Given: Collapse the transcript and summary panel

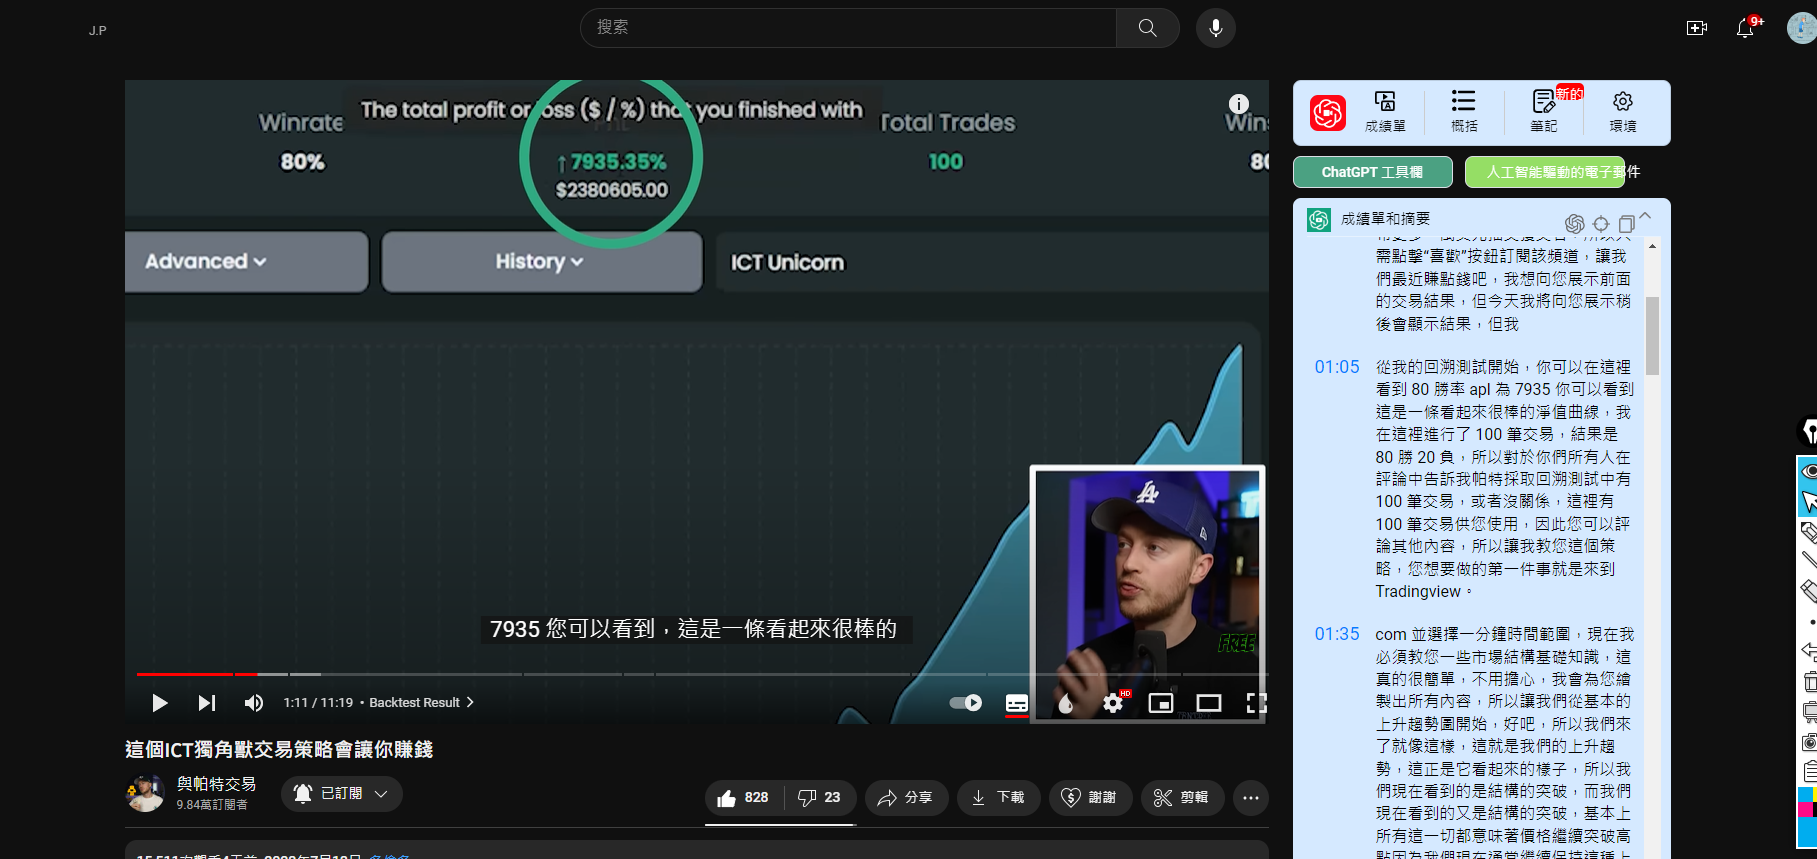Looking at the screenshot, I should 1646,216.
